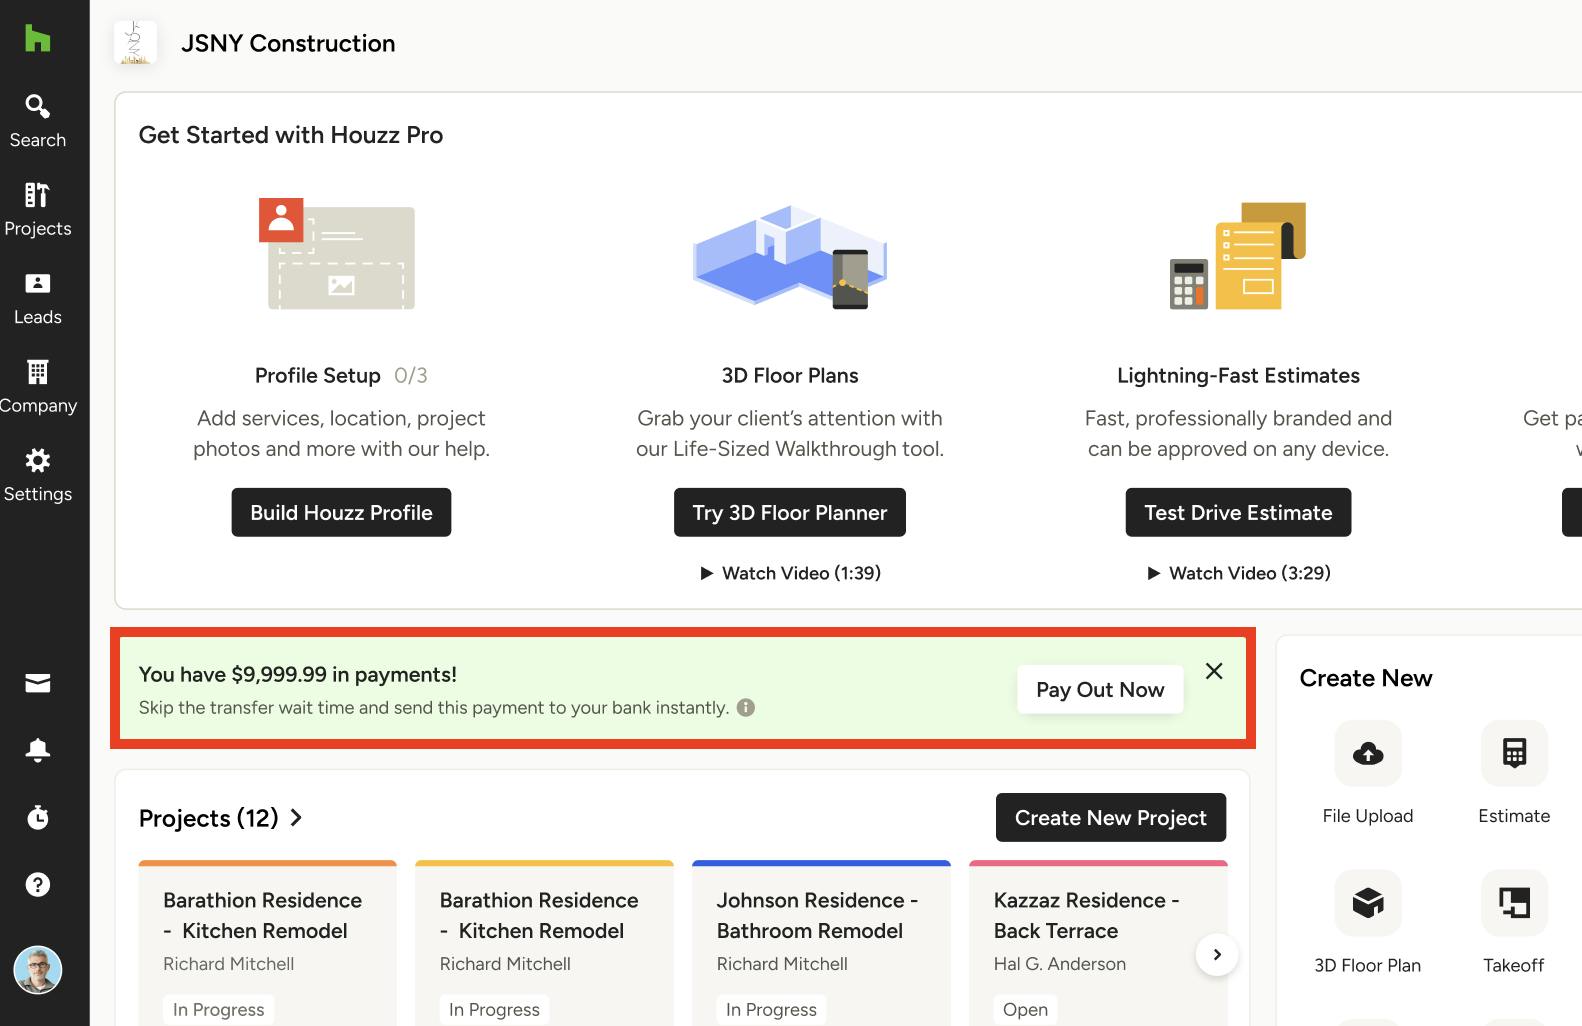The width and height of the screenshot is (1582, 1026).
Task: Open the time tracker stopwatch icon
Action: click(38, 817)
